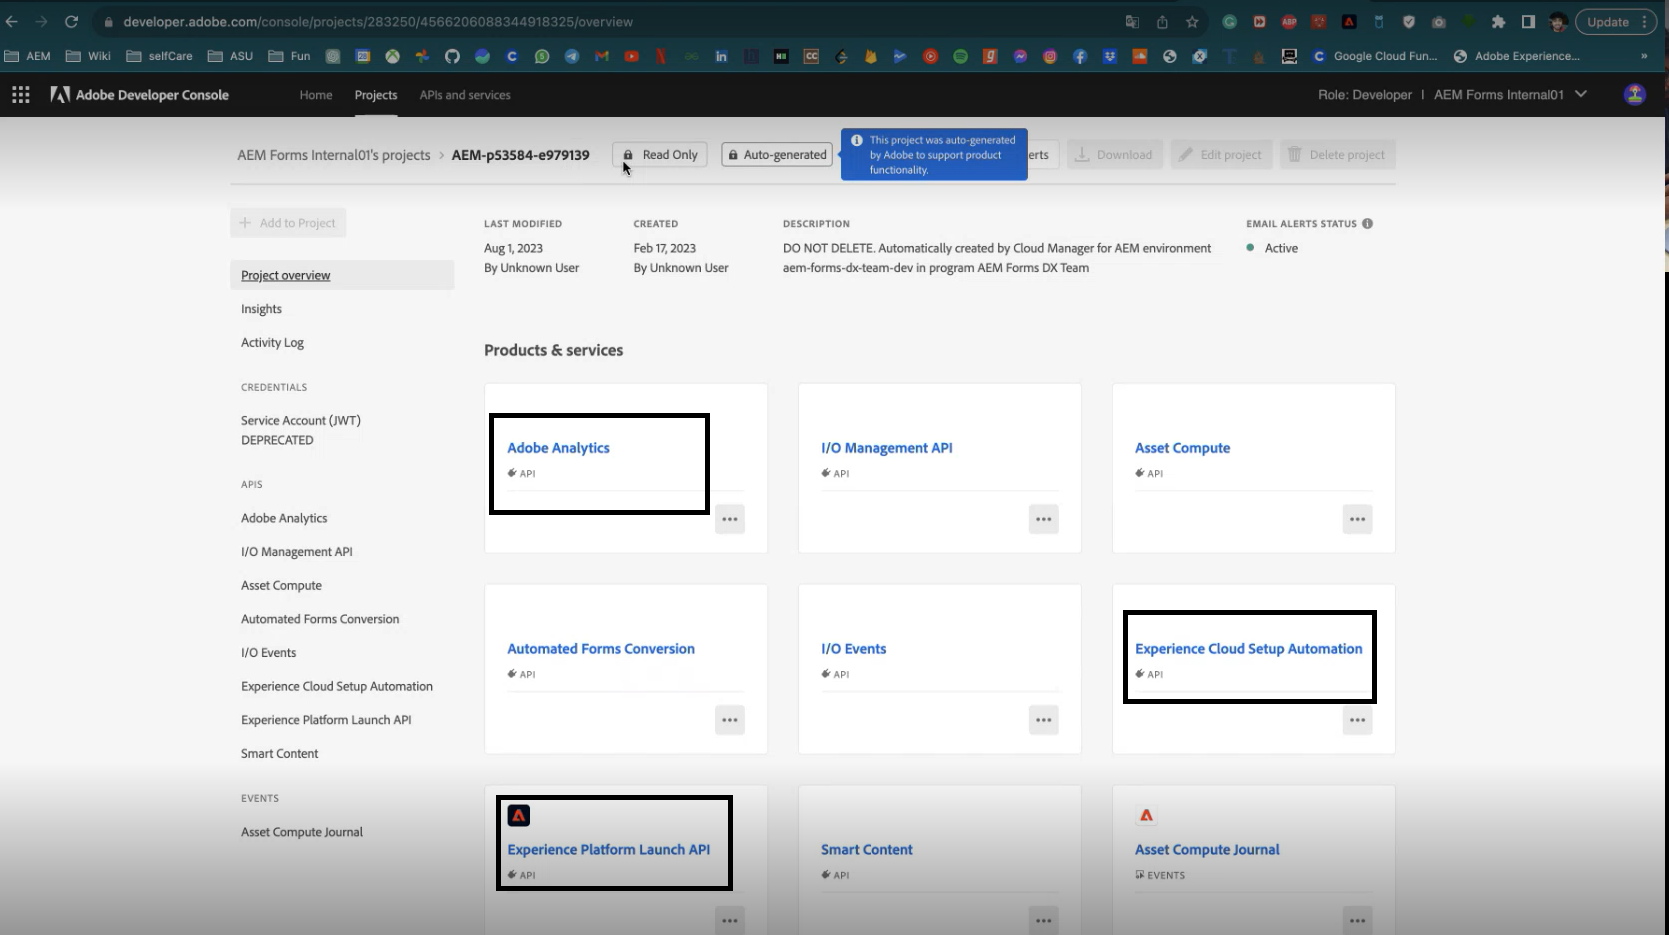Select the Projects tab

376,95
